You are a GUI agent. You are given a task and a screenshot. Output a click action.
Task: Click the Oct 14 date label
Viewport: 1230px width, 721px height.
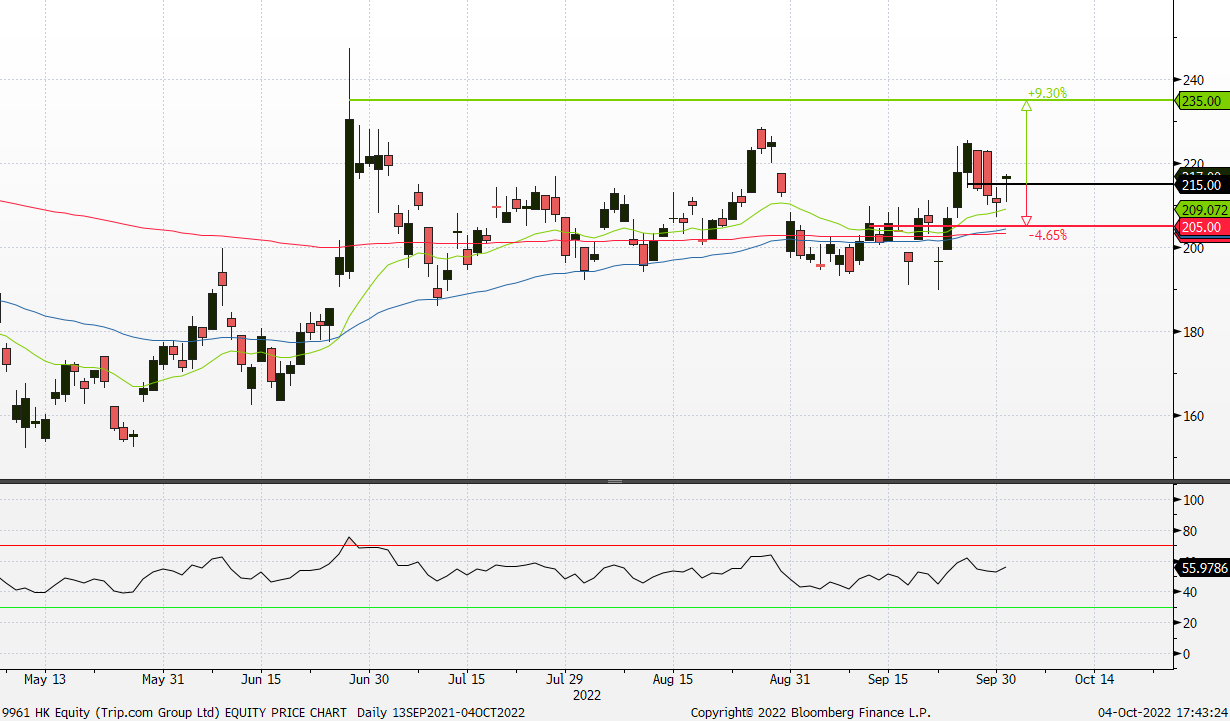[x=1093, y=680]
